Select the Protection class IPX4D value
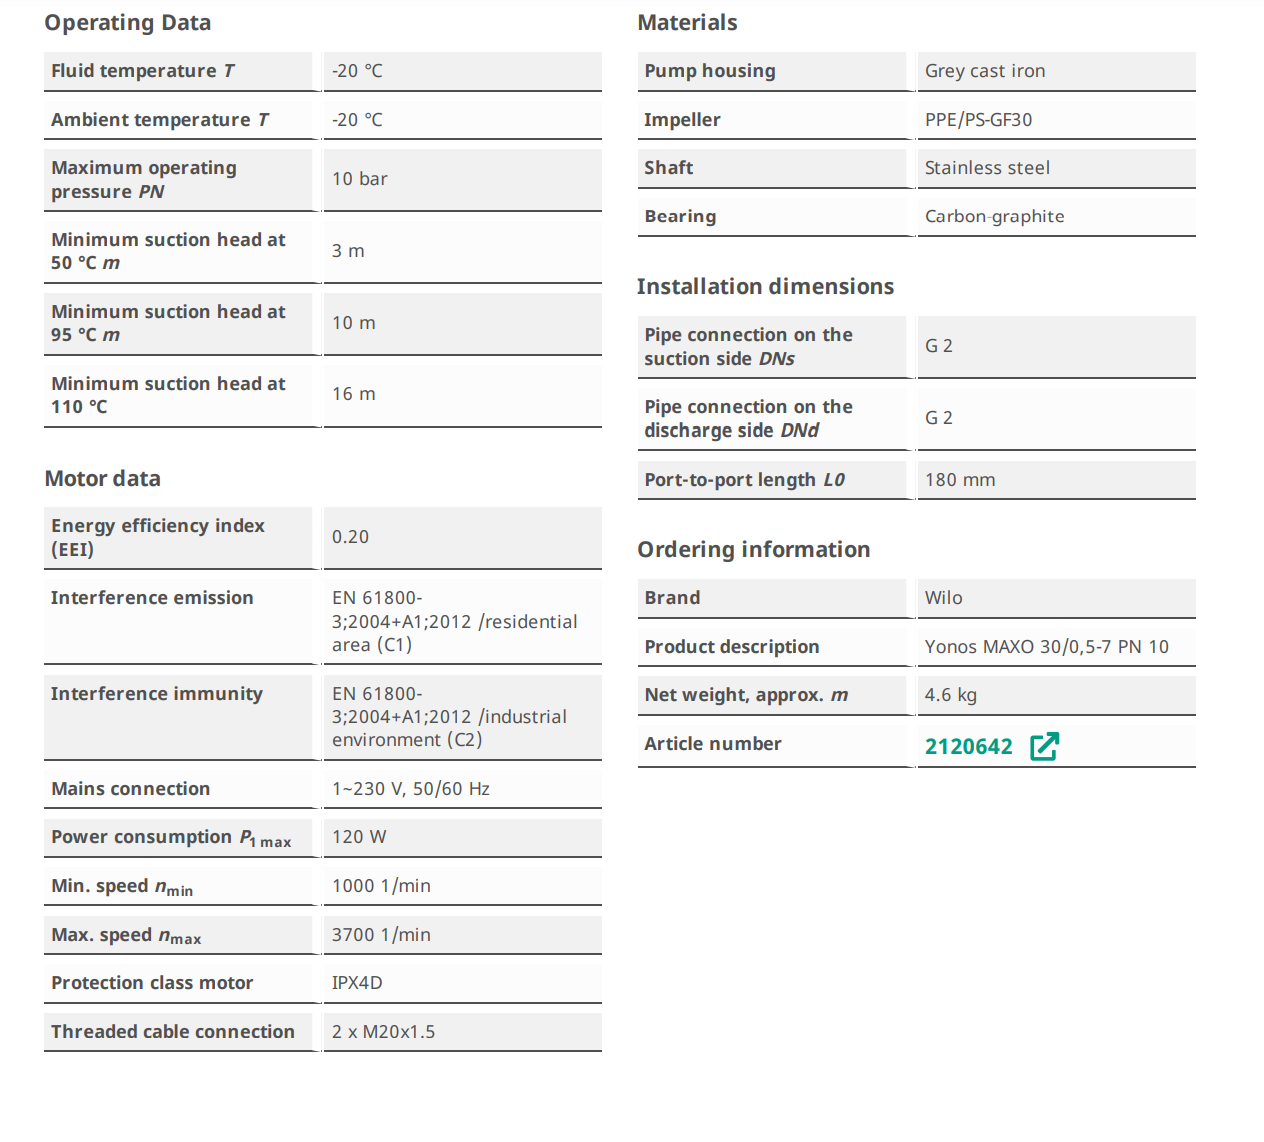Image resolution: width=1264 pixels, height=1142 pixels. pyautogui.click(x=357, y=983)
